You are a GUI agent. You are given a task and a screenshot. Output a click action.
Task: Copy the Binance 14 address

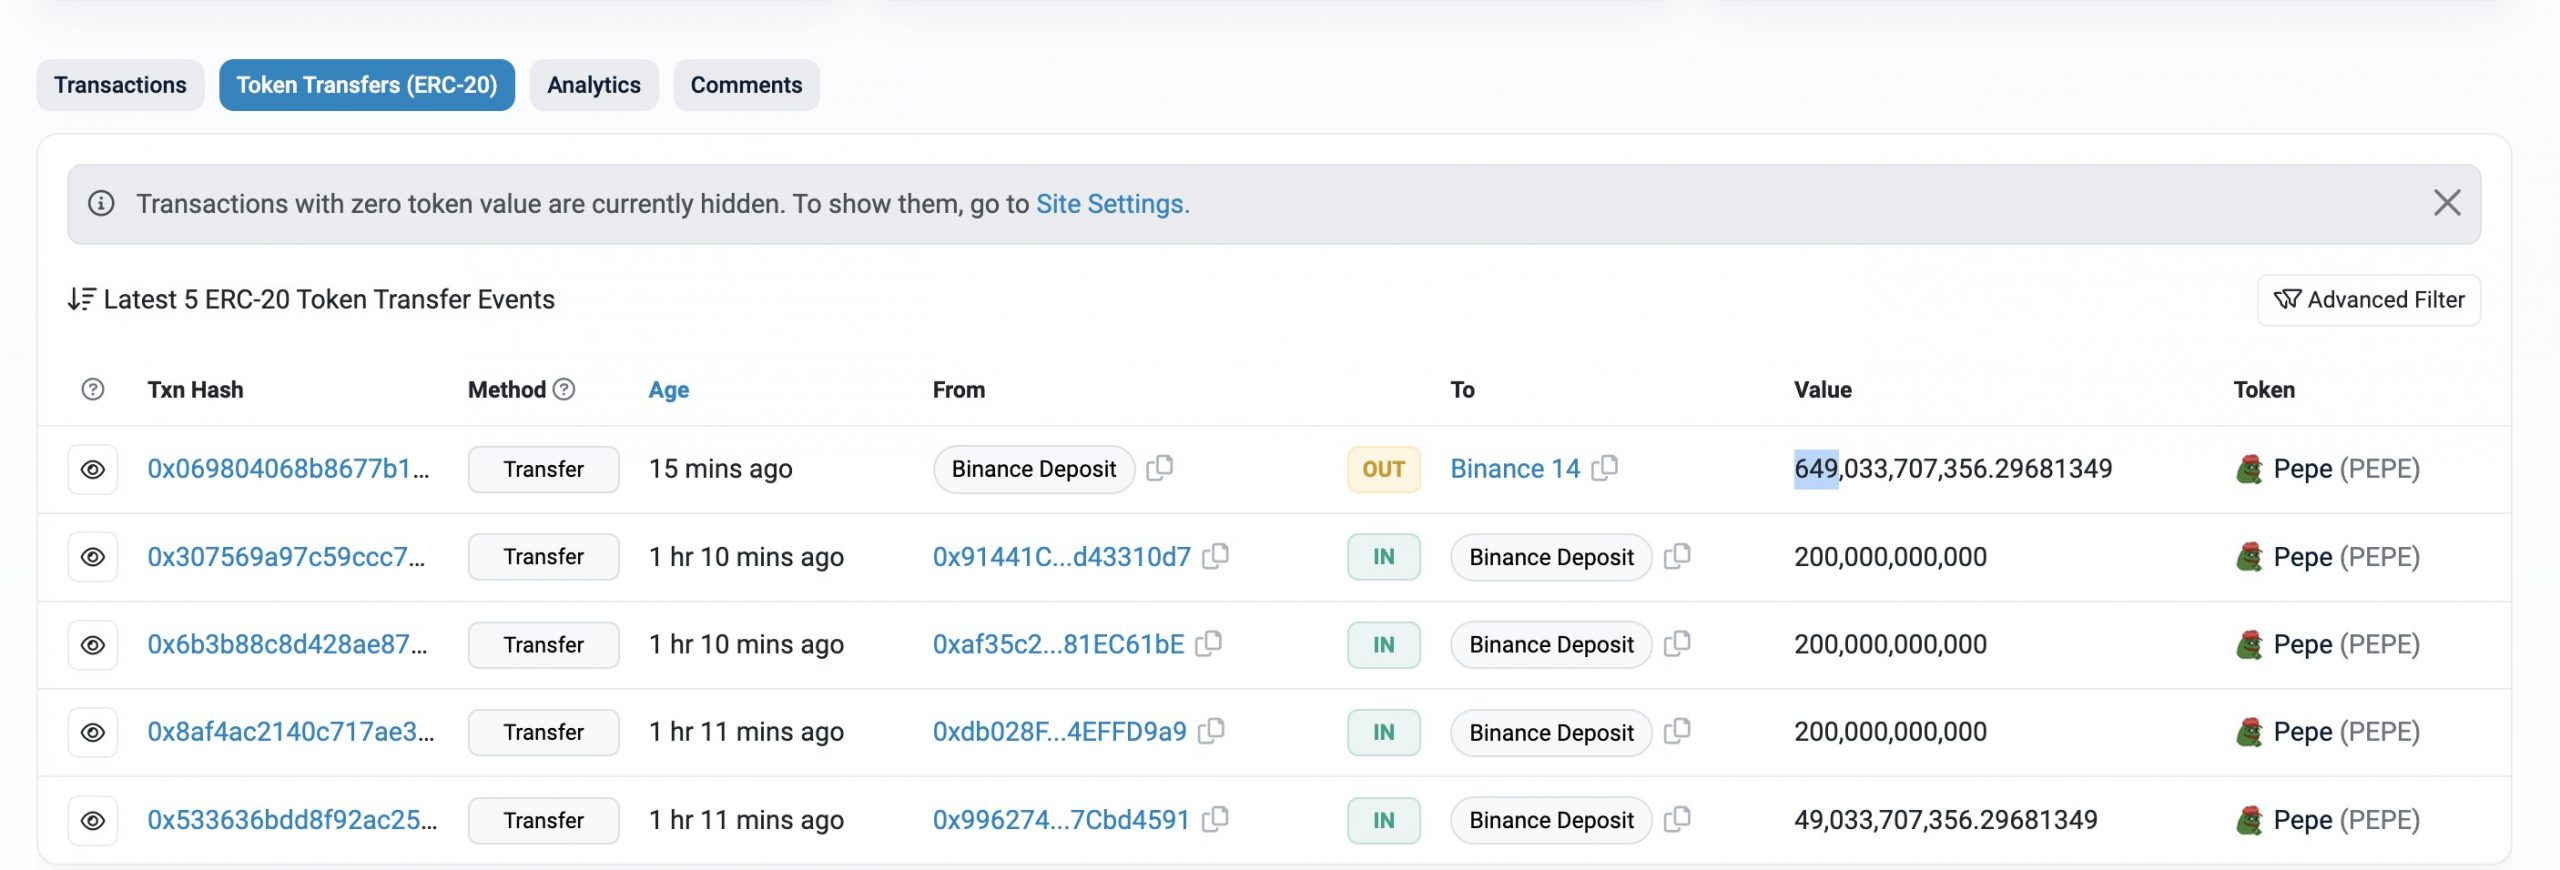pos(1605,467)
